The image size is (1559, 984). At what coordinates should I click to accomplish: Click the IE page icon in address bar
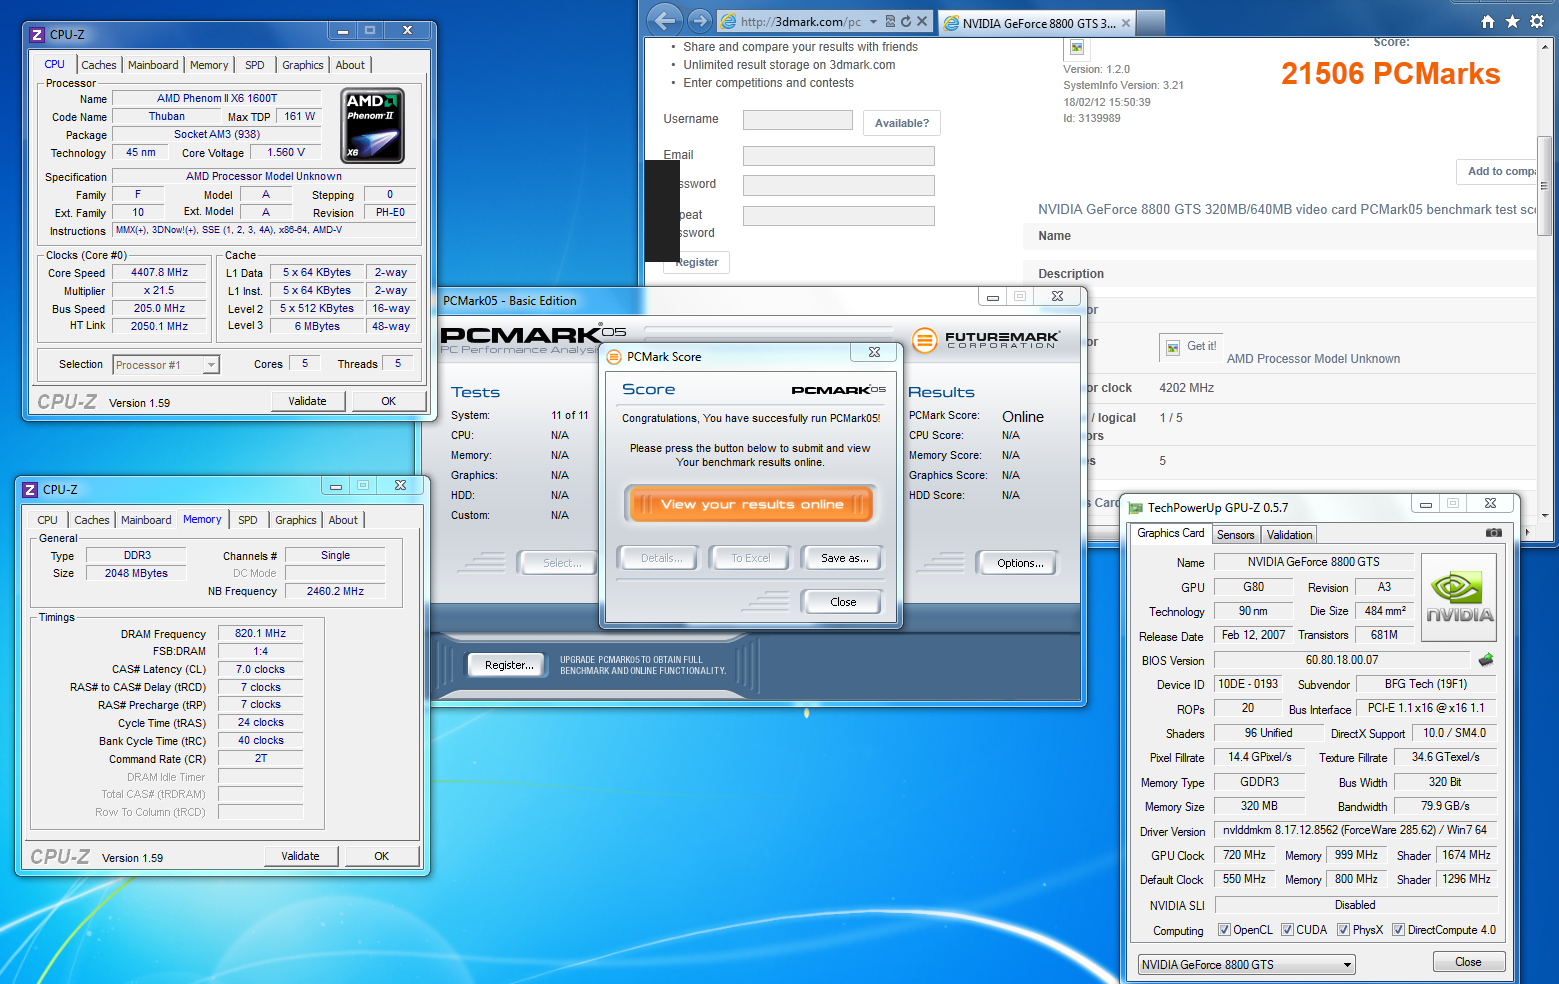click(729, 21)
